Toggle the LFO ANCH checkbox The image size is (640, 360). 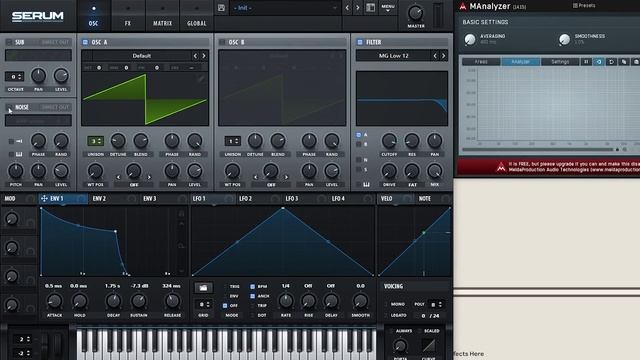(252, 296)
